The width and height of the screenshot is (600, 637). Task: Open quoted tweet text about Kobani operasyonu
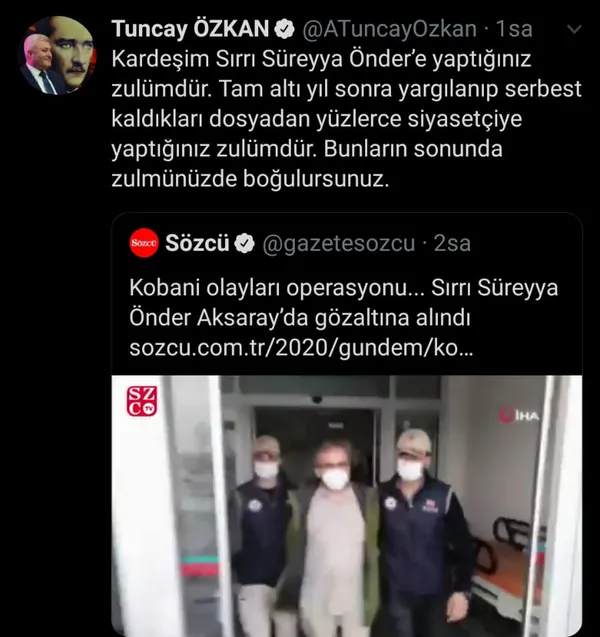[x=344, y=303]
